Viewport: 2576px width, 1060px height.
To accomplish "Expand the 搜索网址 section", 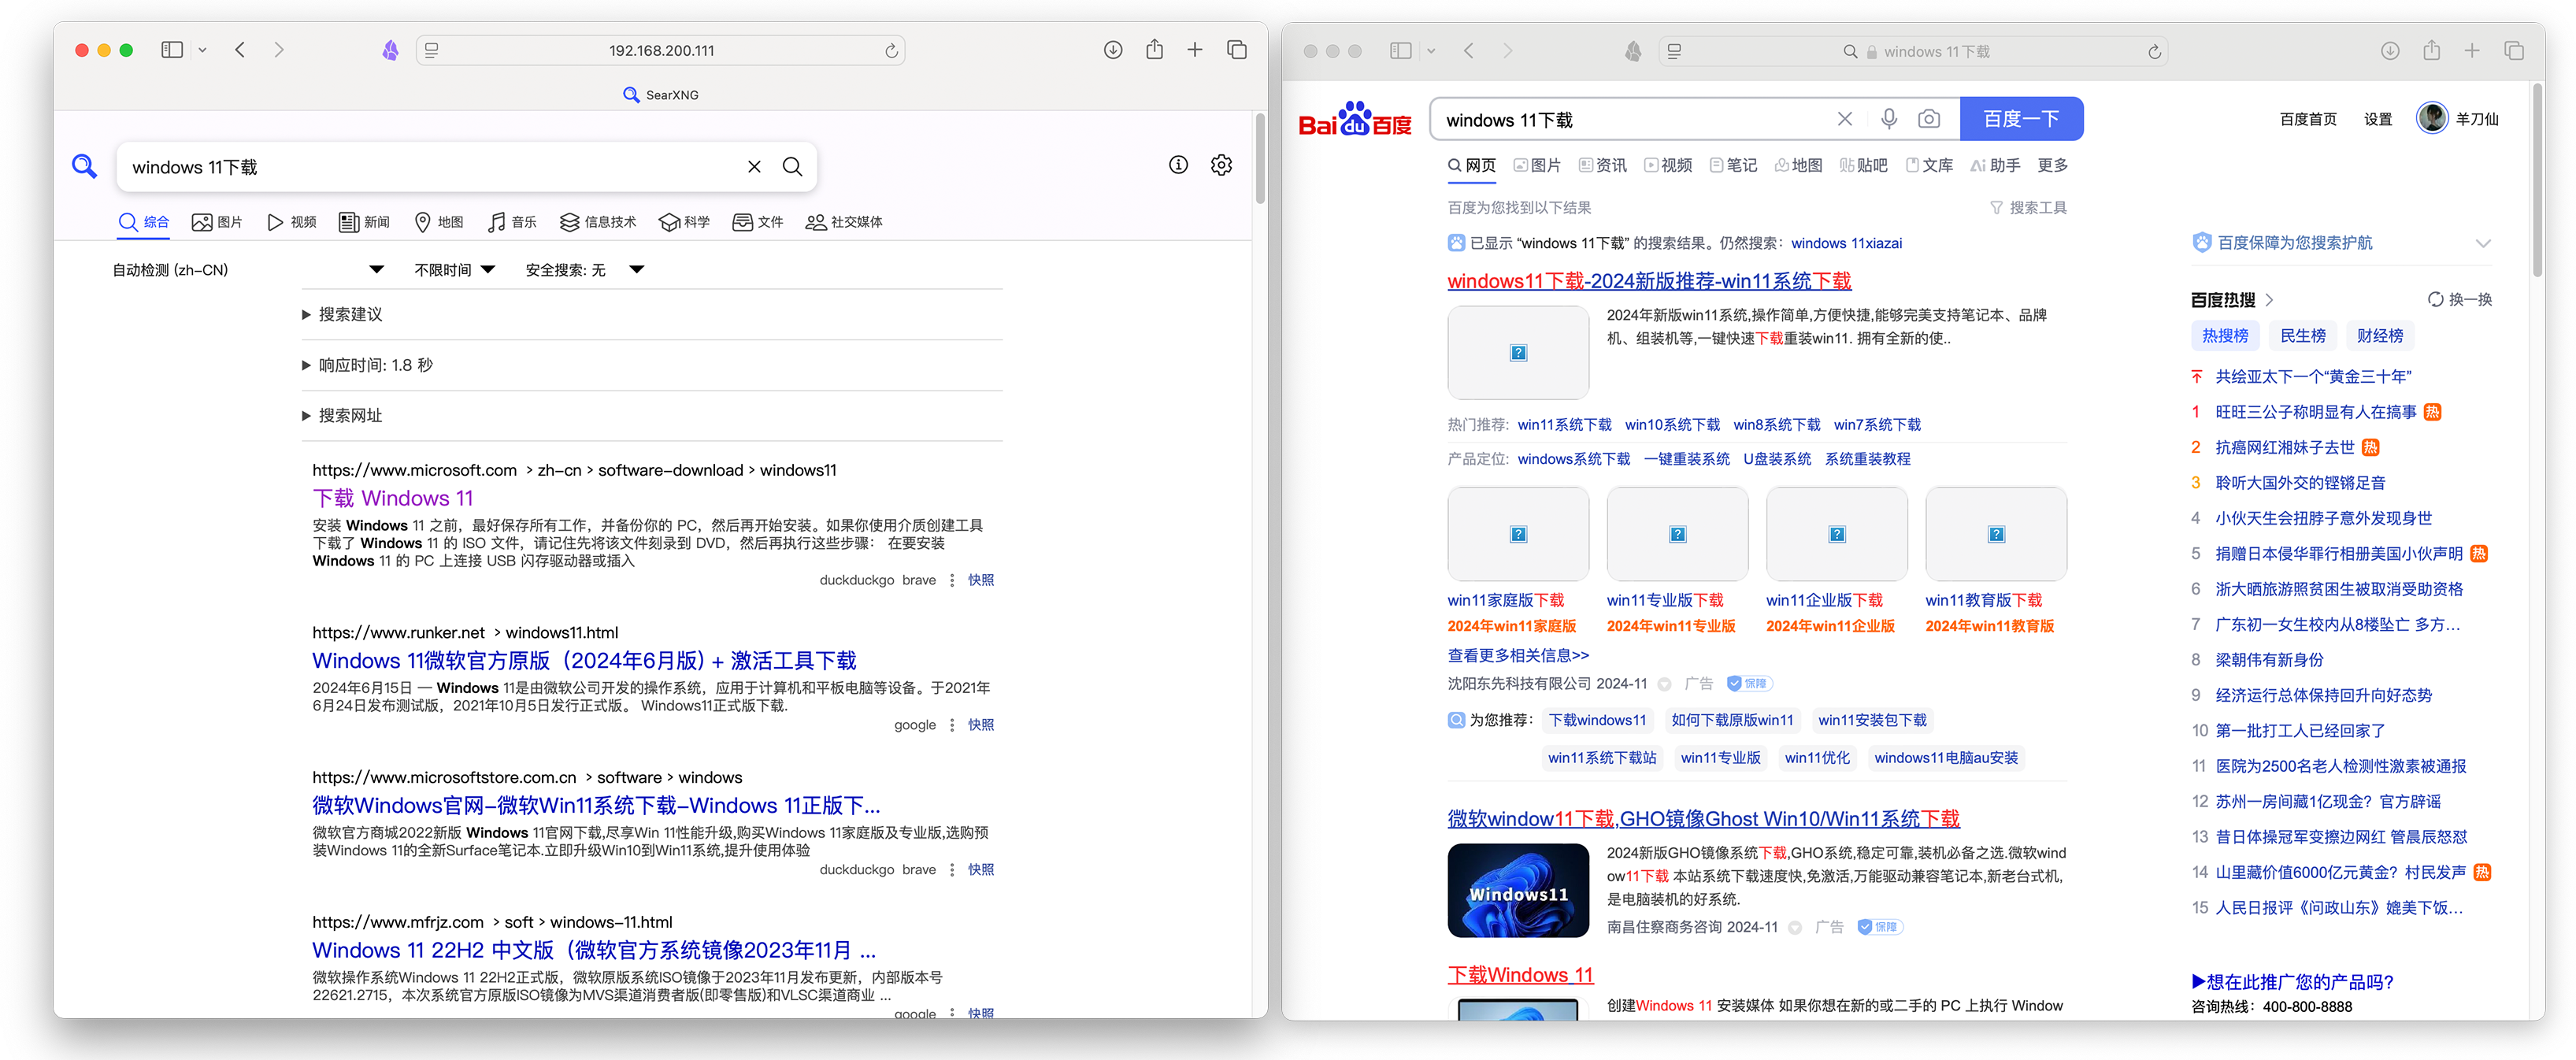I will (x=652, y=415).
